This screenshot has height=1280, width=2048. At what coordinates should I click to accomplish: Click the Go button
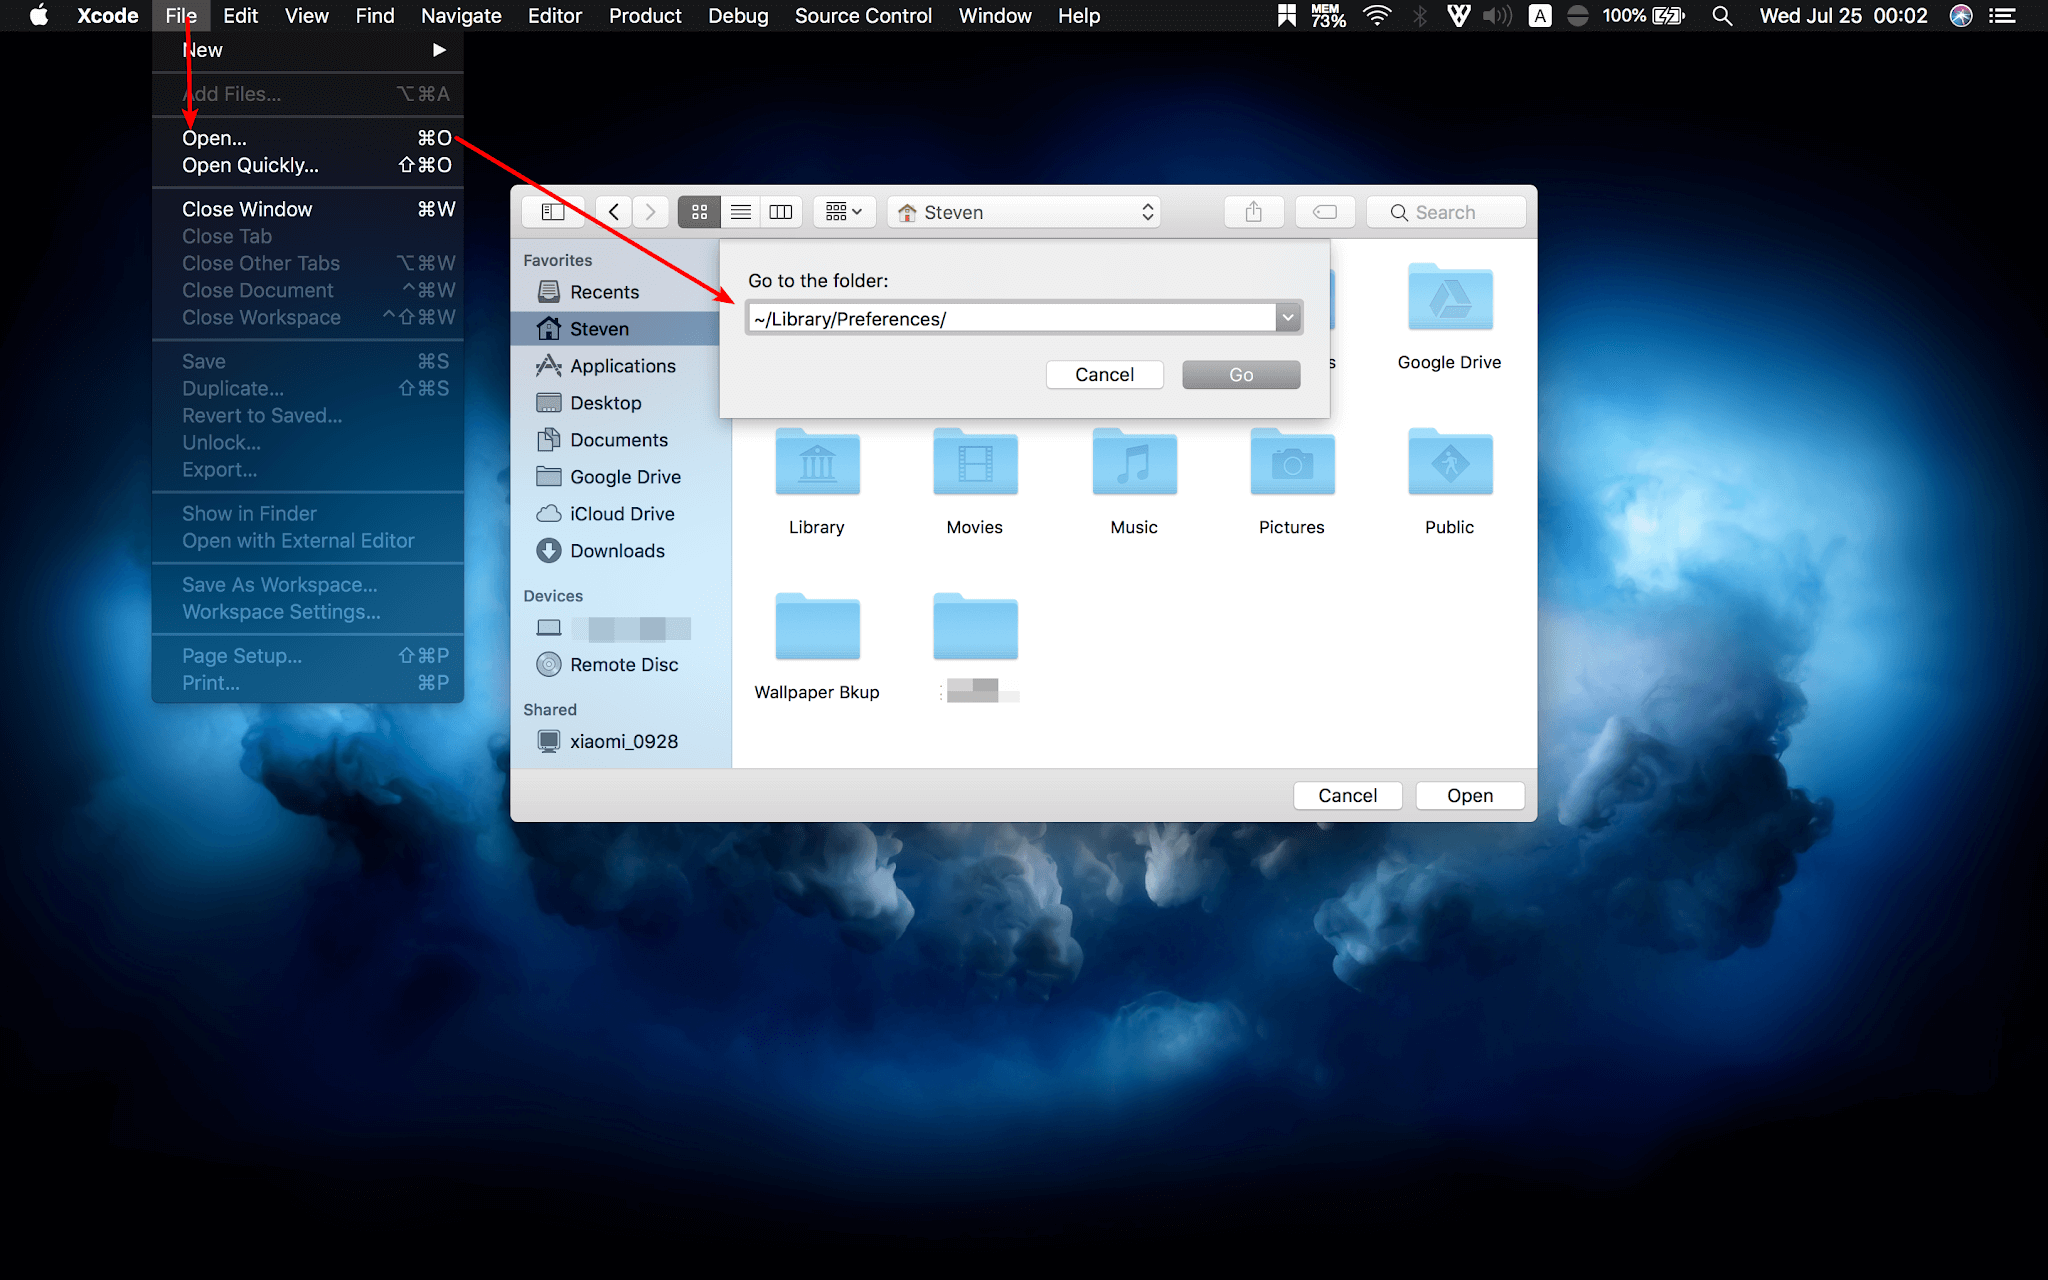pos(1240,374)
